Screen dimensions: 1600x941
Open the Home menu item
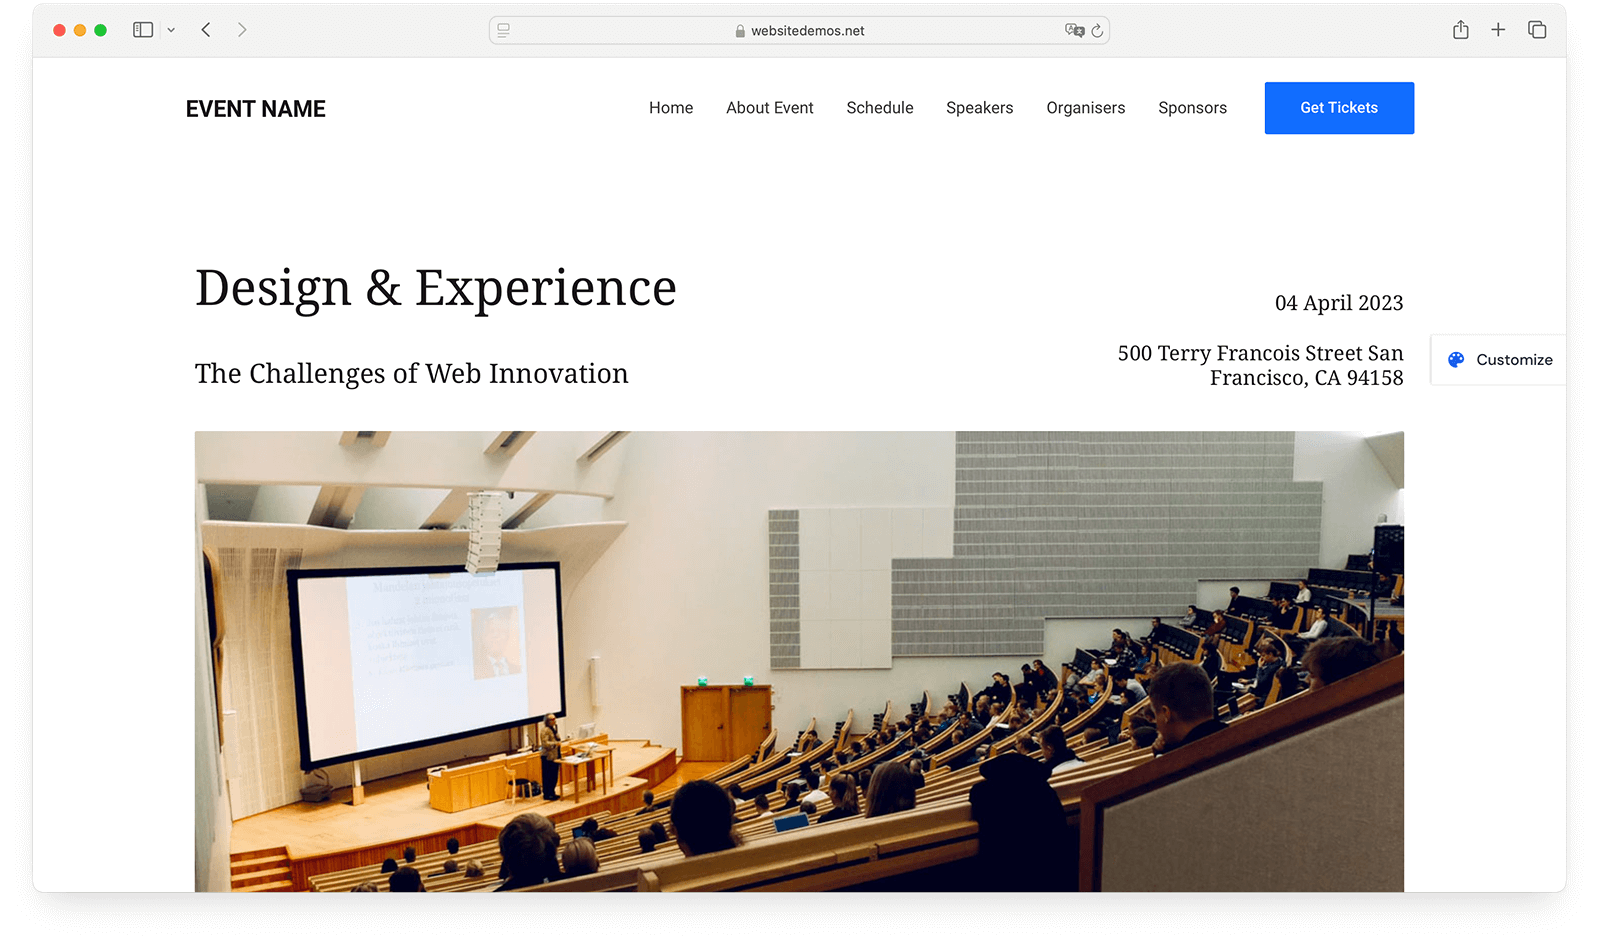[671, 108]
